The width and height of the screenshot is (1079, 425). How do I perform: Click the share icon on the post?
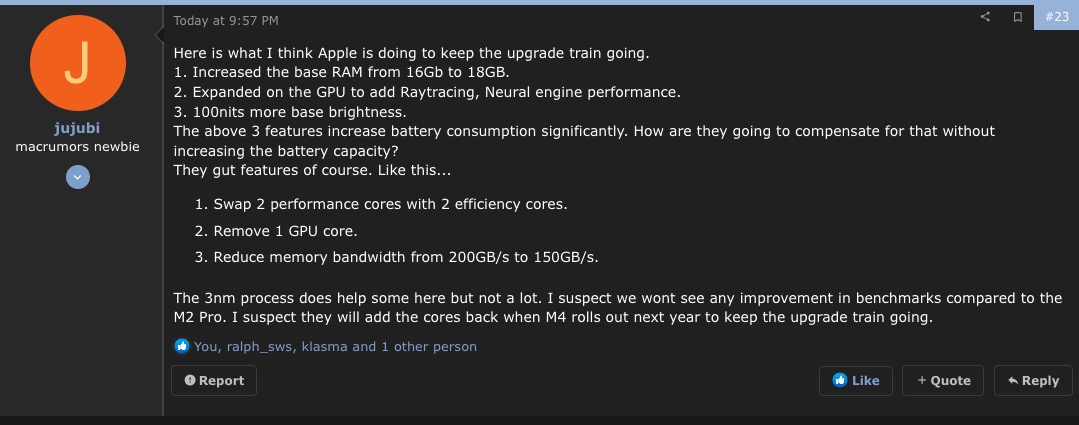click(985, 17)
